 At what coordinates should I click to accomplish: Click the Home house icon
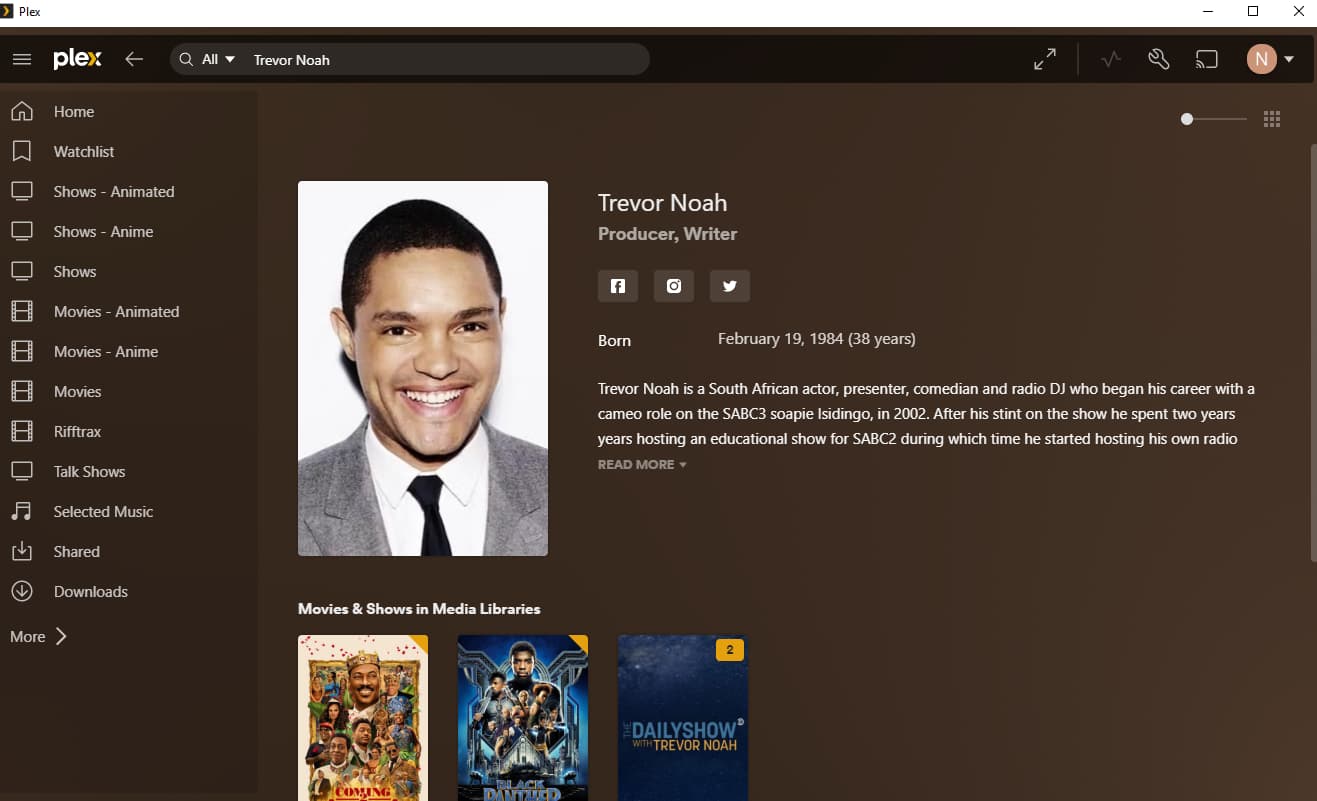(22, 111)
